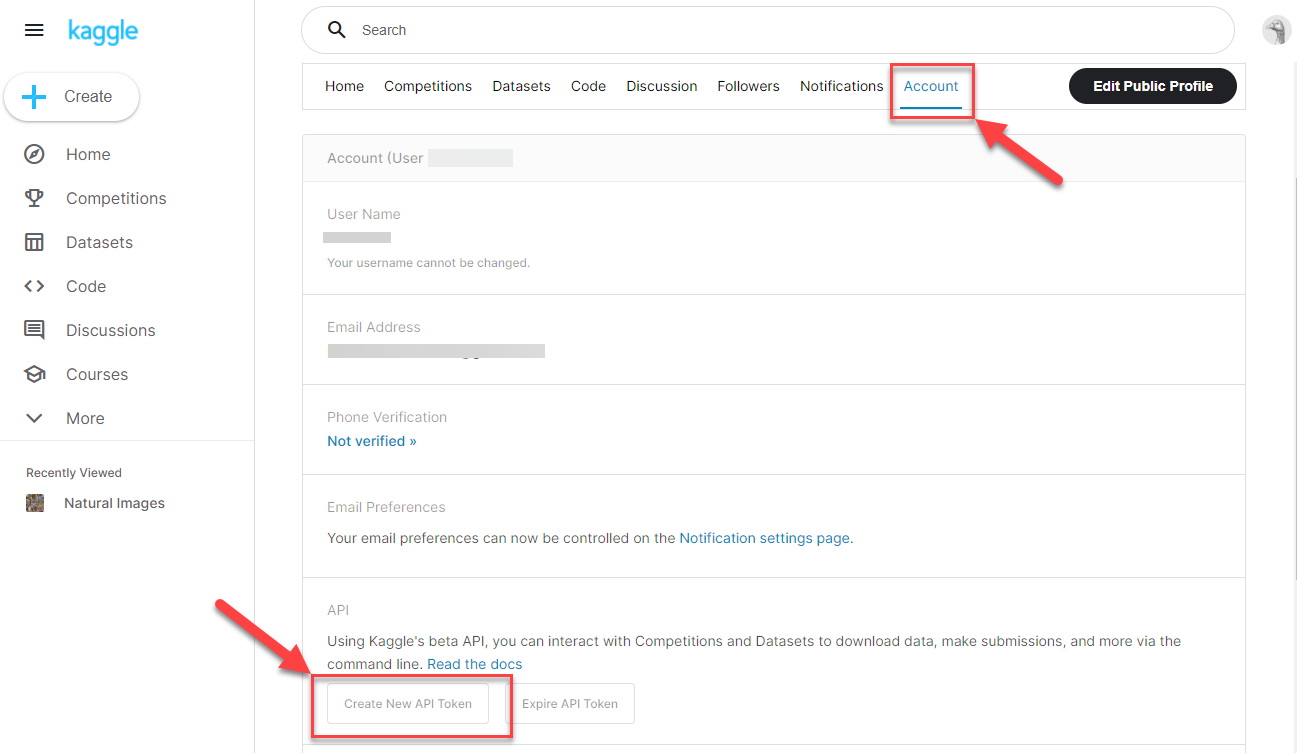
Task: Click the Datasets table icon
Action: [35, 242]
